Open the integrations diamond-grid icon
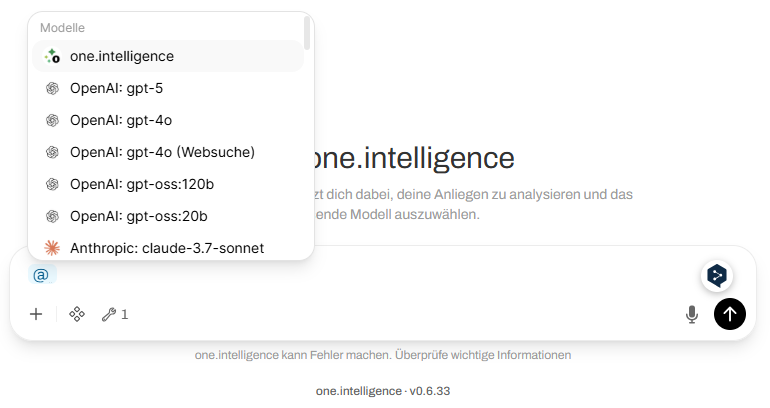 point(76,314)
